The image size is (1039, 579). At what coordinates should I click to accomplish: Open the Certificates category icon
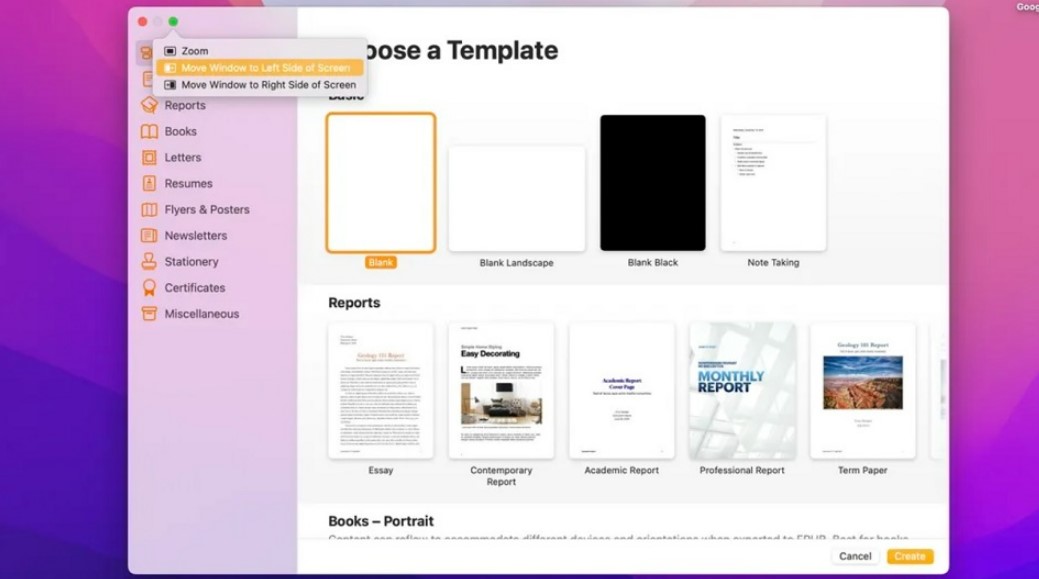pyautogui.click(x=149, y=287)
